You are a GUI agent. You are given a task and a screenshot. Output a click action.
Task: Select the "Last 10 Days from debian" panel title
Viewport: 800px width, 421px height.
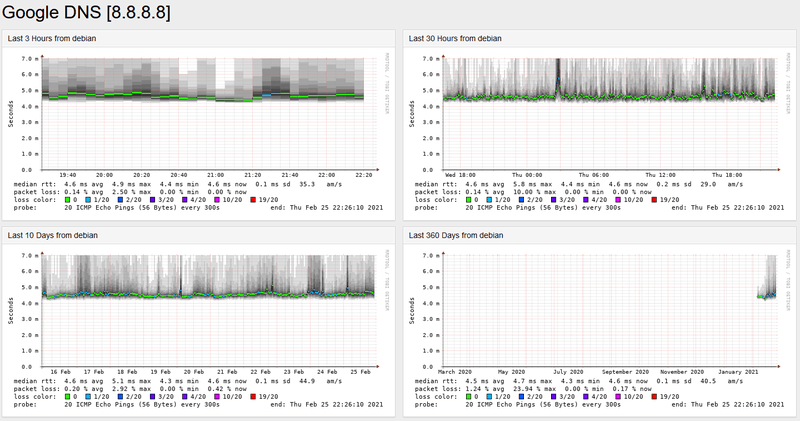click(x=53, y=235)
